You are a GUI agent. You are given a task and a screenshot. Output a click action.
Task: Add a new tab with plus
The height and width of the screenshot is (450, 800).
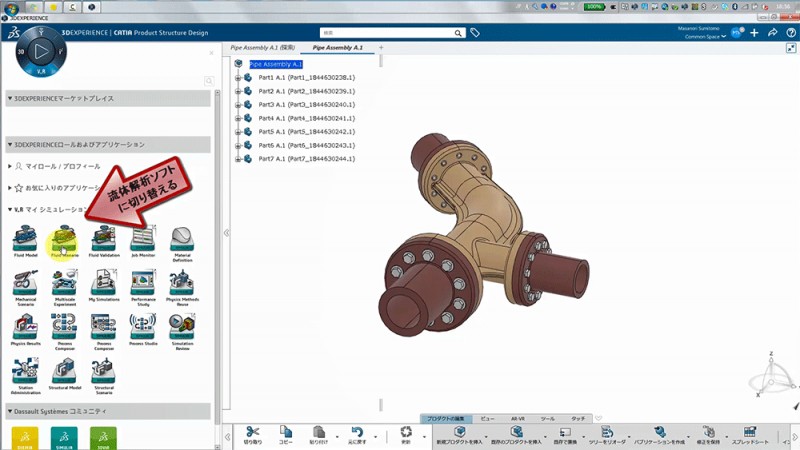click(x=381, y=47)
